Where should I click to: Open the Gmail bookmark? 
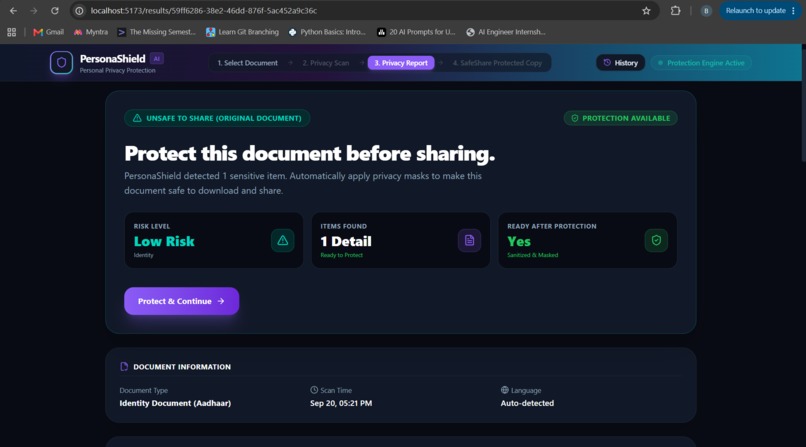48,32
